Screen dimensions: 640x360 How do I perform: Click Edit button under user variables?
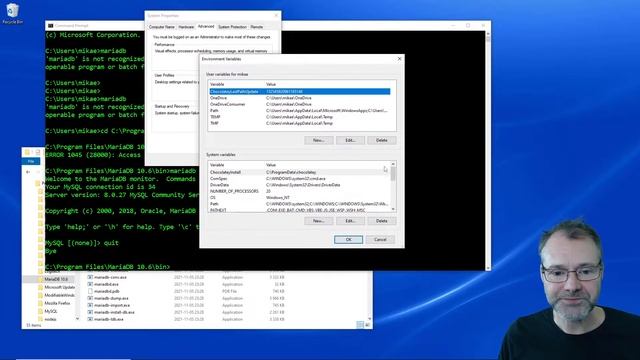[x=350, y=140]
